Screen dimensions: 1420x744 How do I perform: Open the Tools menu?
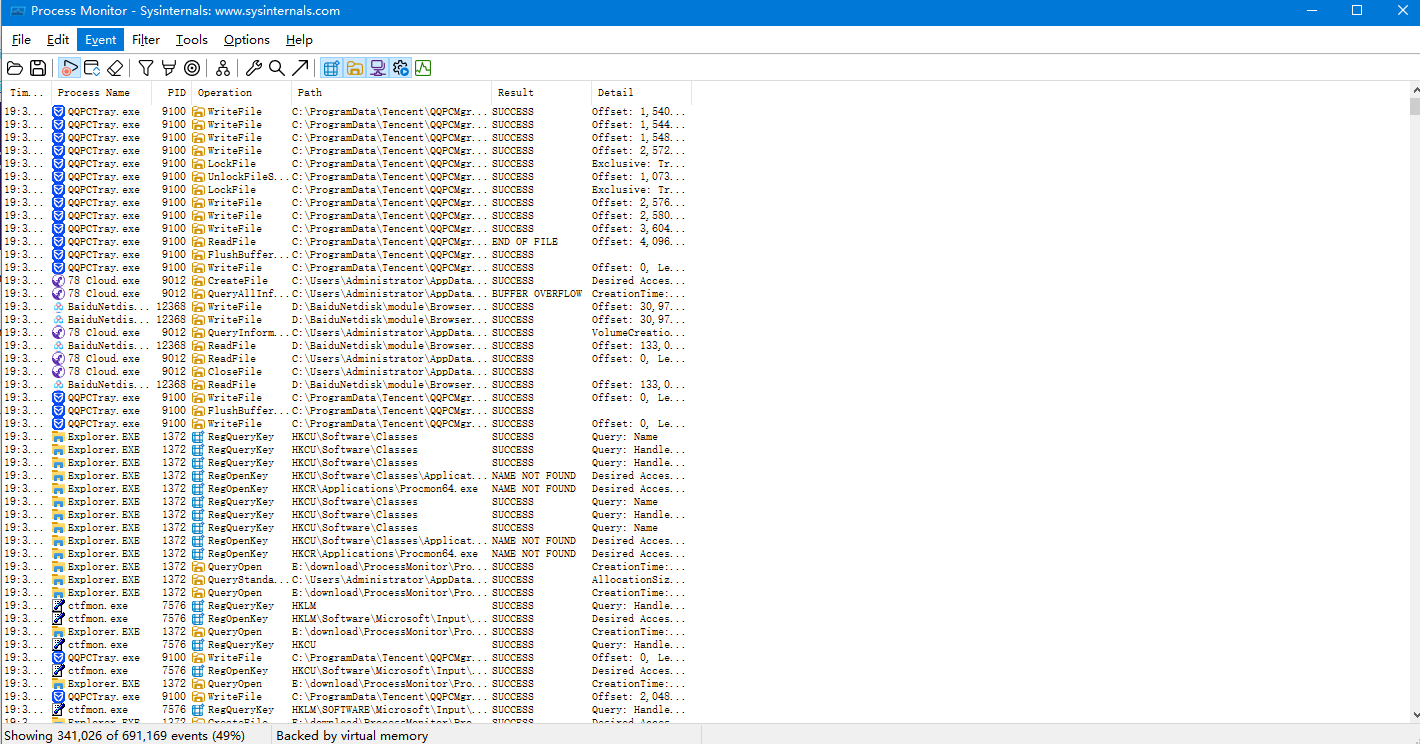(191, 40)
